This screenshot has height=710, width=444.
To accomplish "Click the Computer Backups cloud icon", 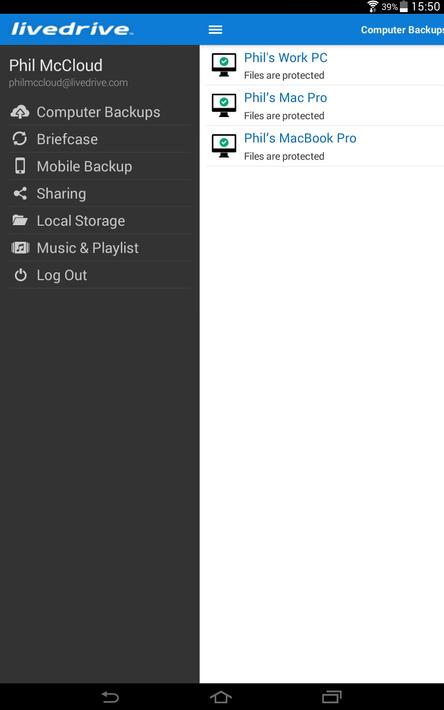I will 20,112.
